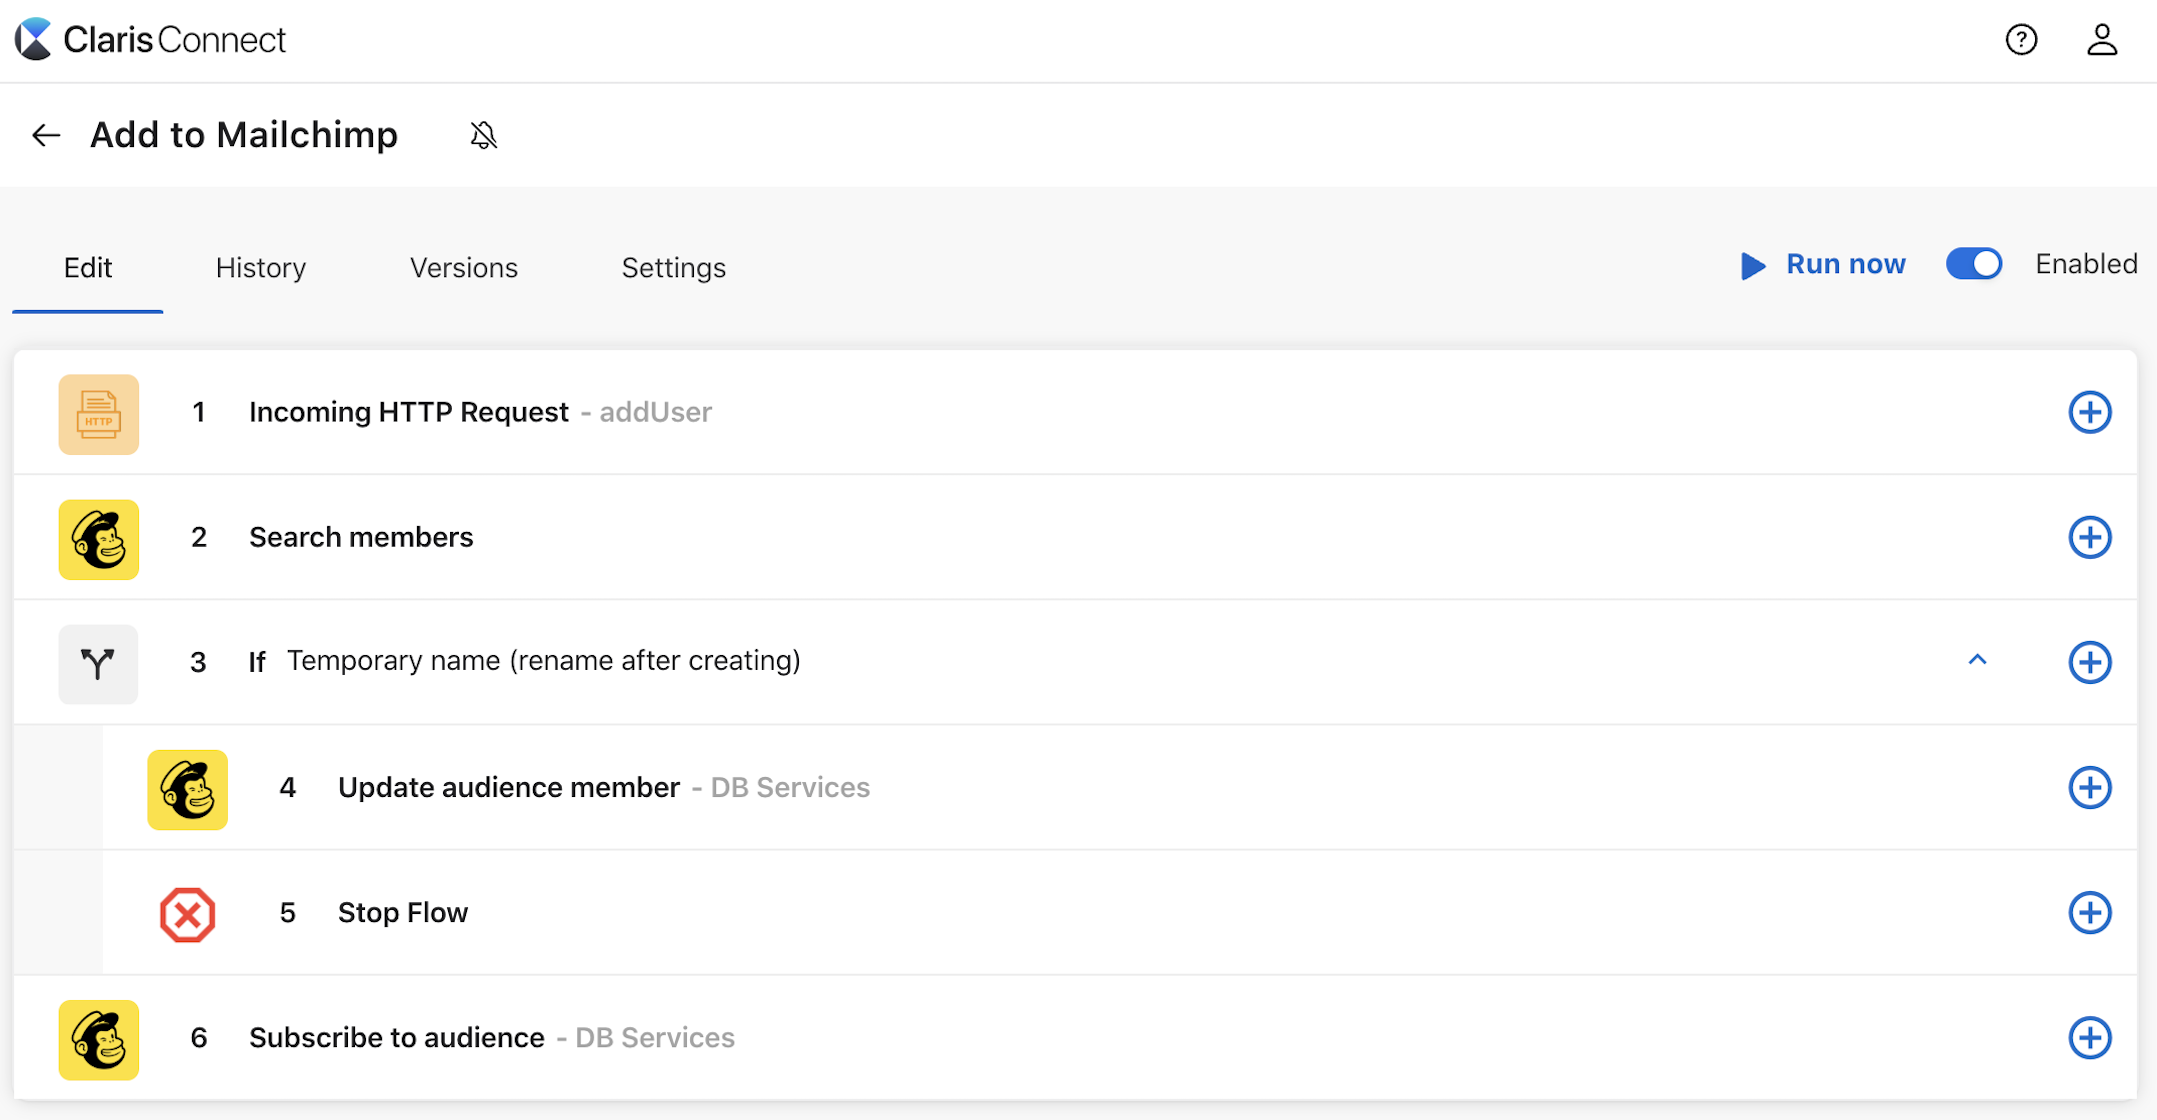Click the red Stop Flow icon
This screenshot has width=2157, height=1120.
(x=187, y=914)
